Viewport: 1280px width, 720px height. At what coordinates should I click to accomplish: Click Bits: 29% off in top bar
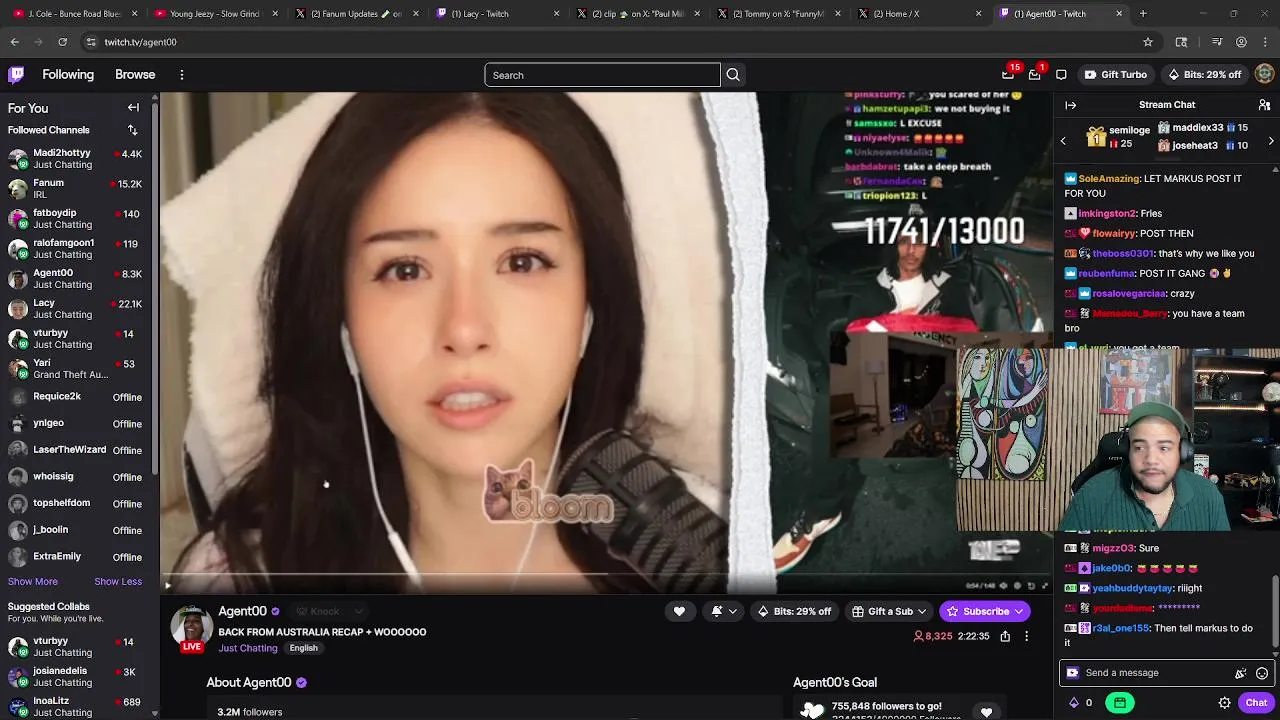click(x=1205, y=75)
